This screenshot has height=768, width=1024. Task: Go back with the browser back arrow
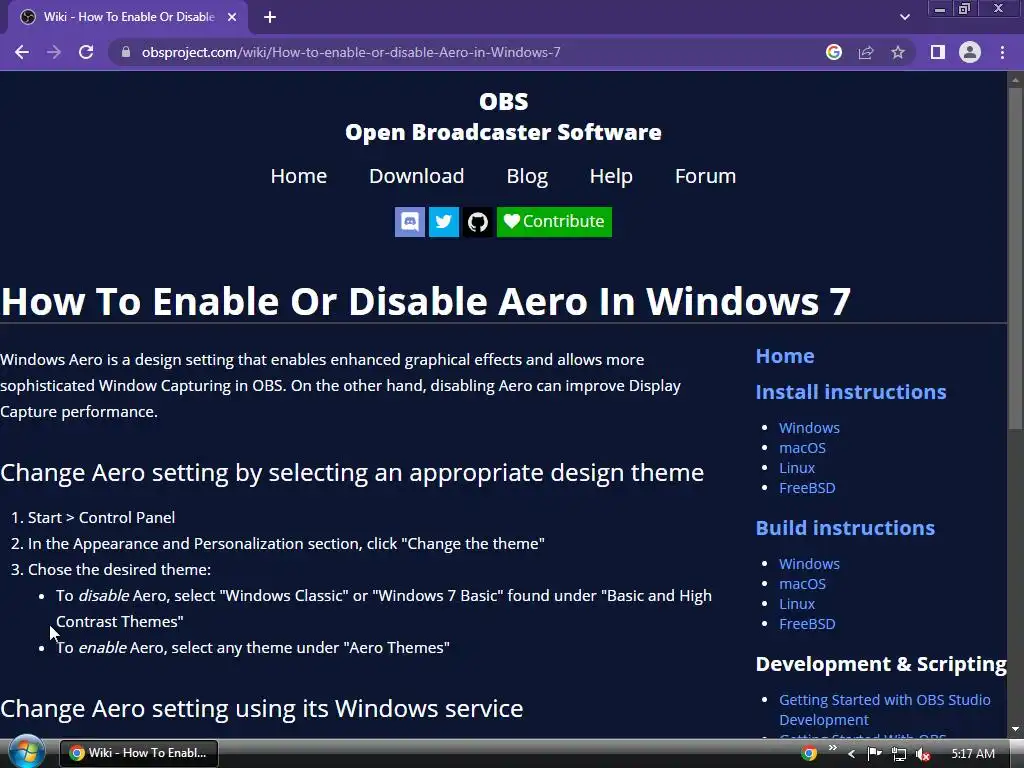click(x=22, y=52)
